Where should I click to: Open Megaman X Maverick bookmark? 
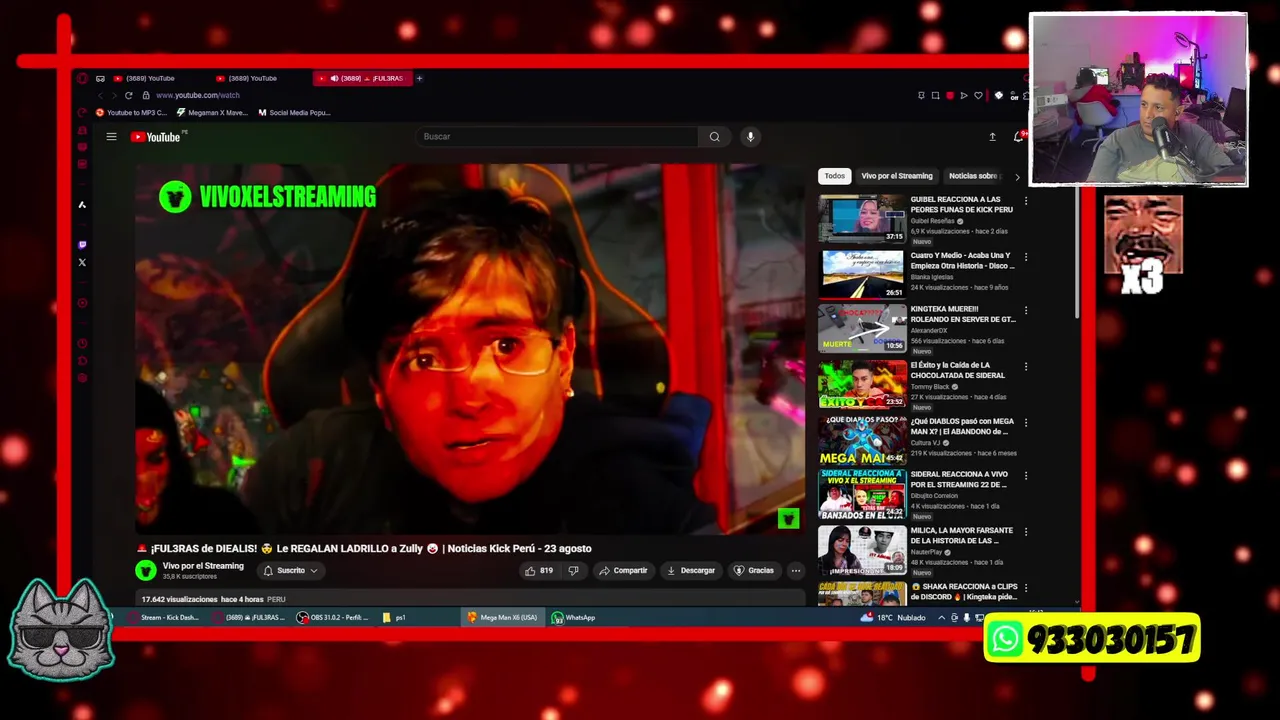(212, 113)
